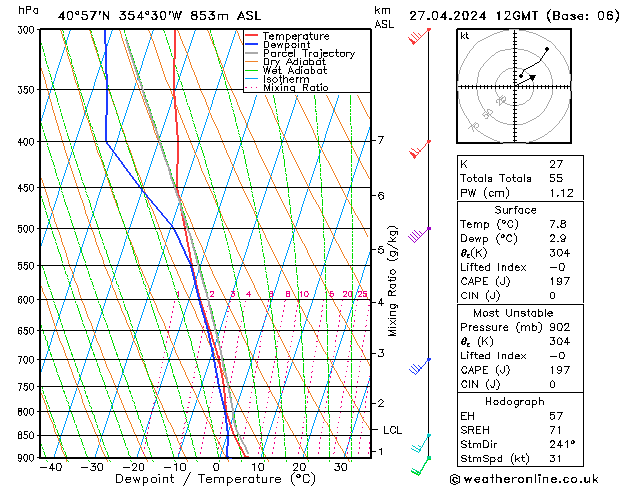Viewport: 629px width, 486px height.
Task: Click the copyright symbol beside weatheronline
Action: tap(455, 479)
